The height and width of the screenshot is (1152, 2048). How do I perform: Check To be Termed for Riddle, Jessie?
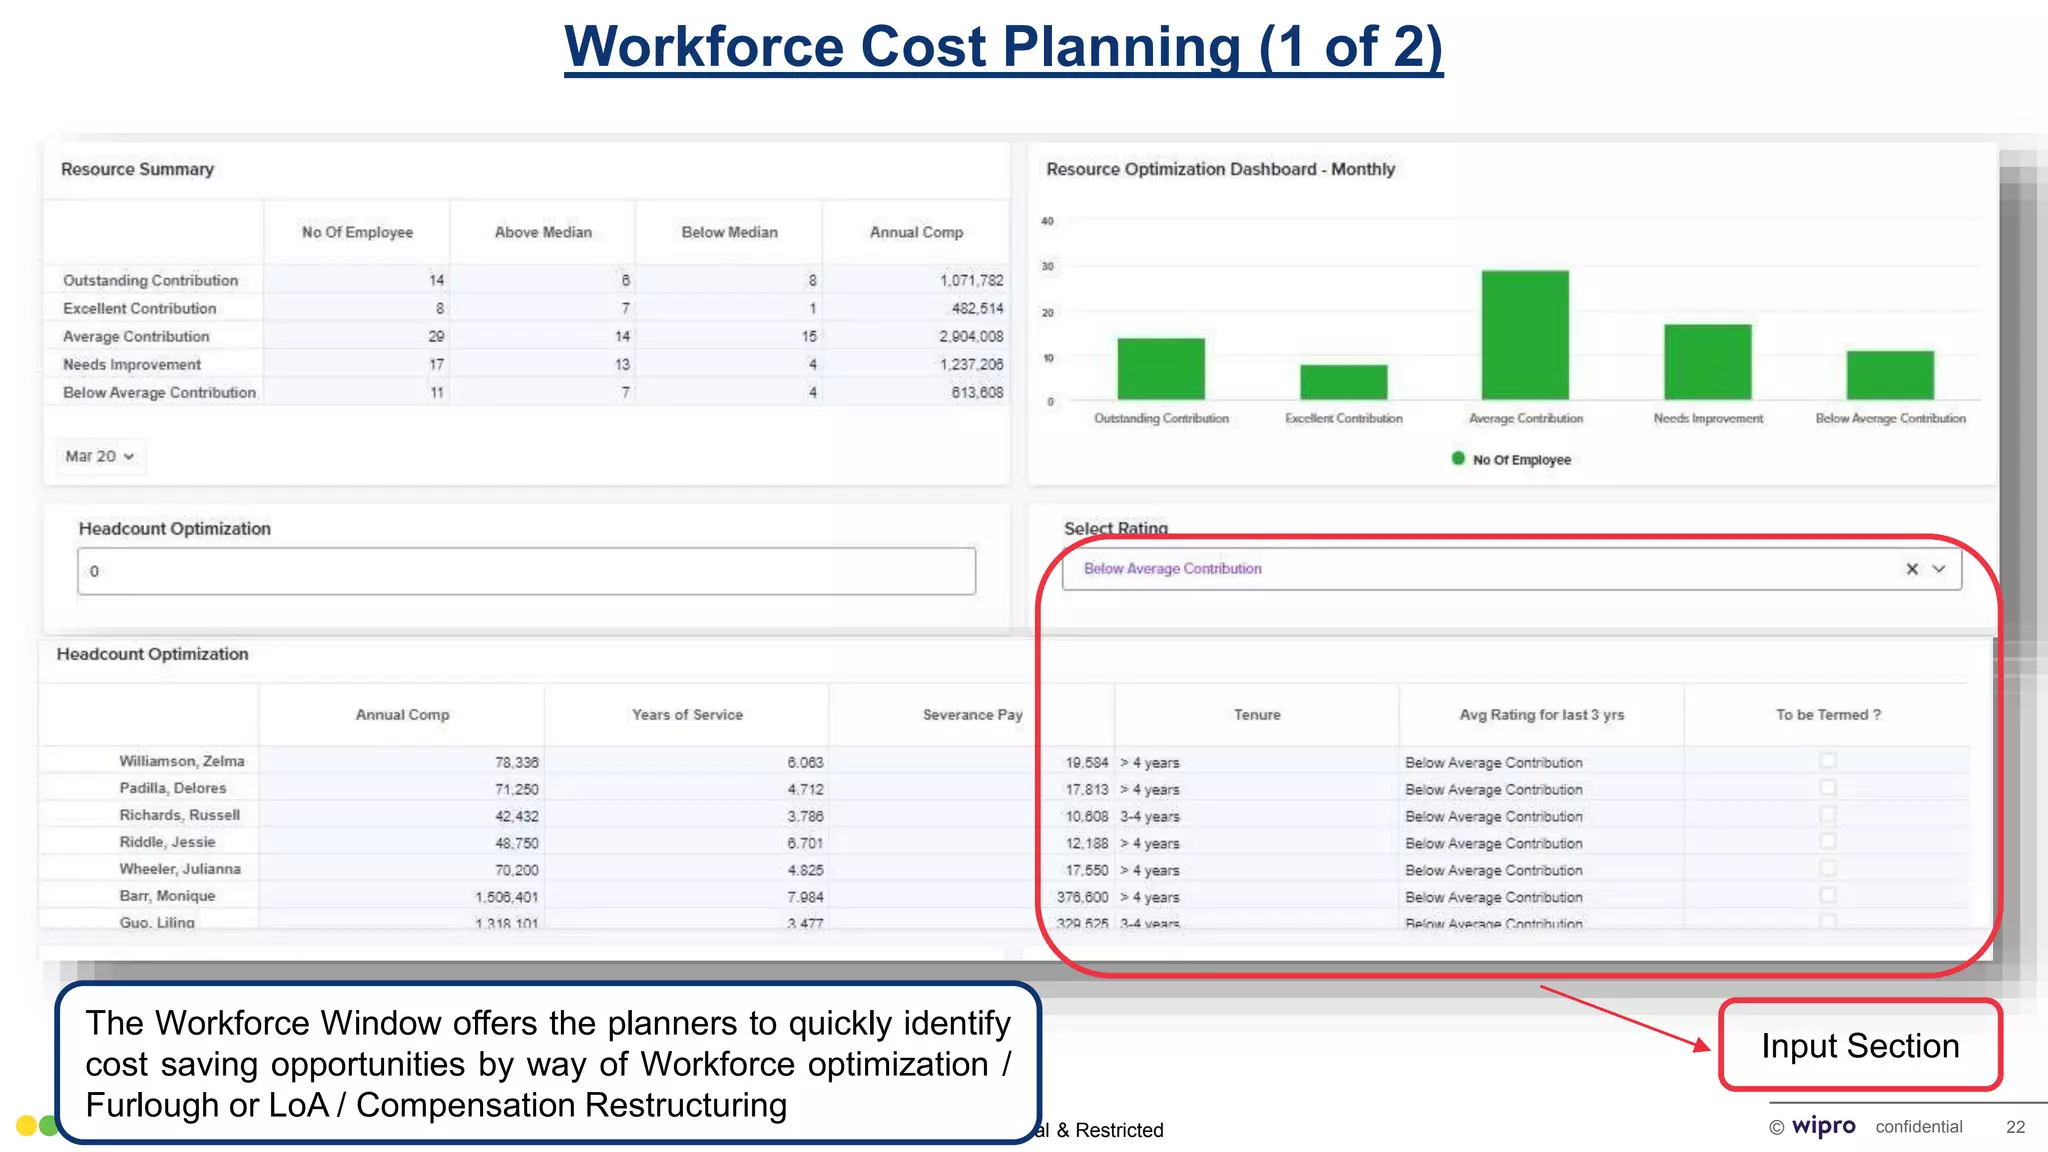coord(1828,842)
